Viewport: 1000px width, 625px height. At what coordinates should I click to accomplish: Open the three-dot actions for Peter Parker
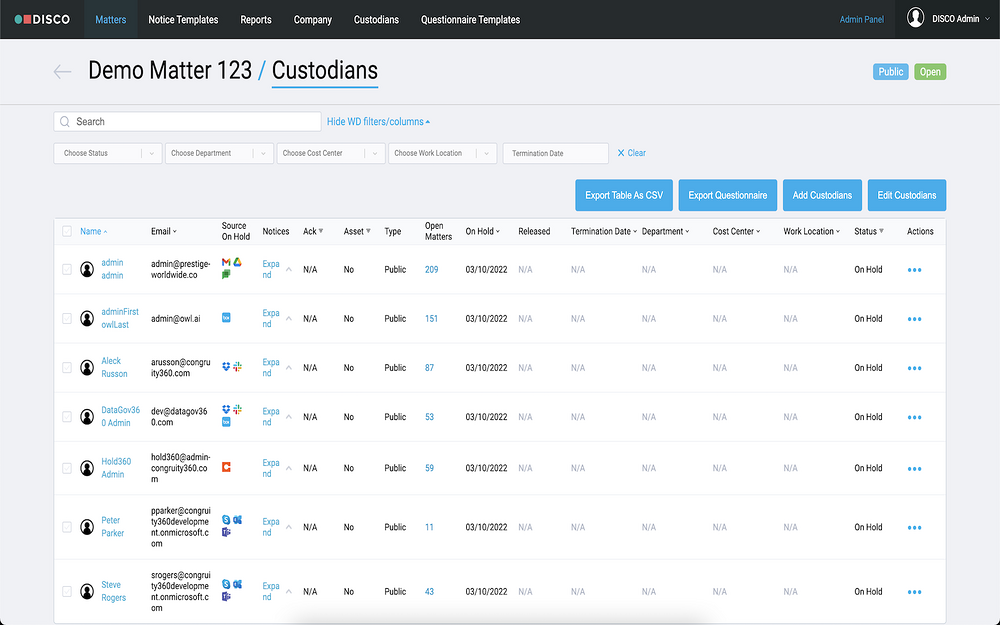coord(914,527)
